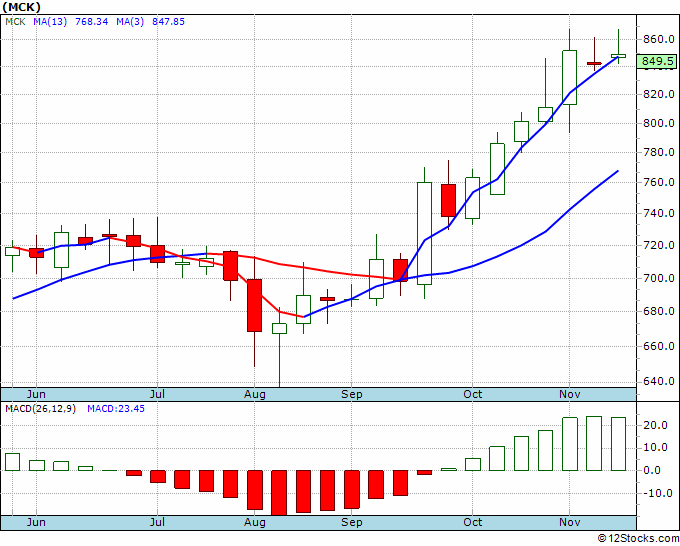Screen dimensions: 680x546
Task: Open the ©12Stocks.com credit link
Action: click(x=638, y=538)
